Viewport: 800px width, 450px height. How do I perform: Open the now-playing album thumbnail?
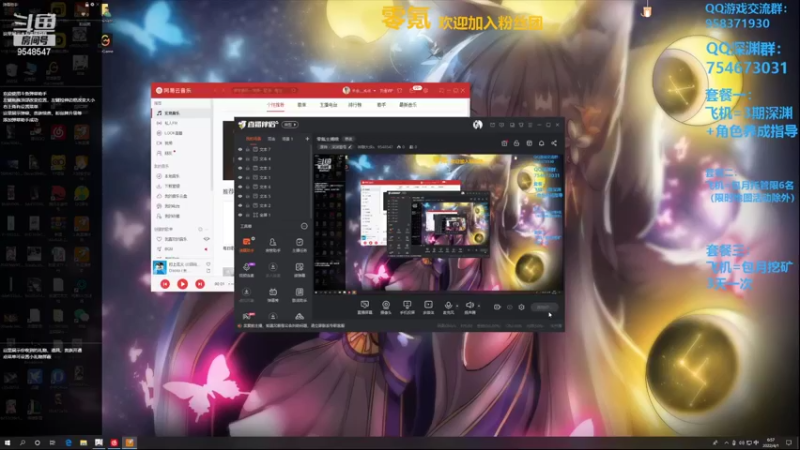pyautogui.click(x=160, y=267)
